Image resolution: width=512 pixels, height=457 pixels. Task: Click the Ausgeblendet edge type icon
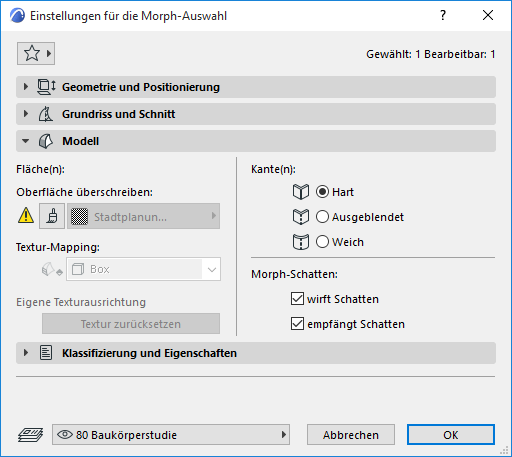click(301, 217)
